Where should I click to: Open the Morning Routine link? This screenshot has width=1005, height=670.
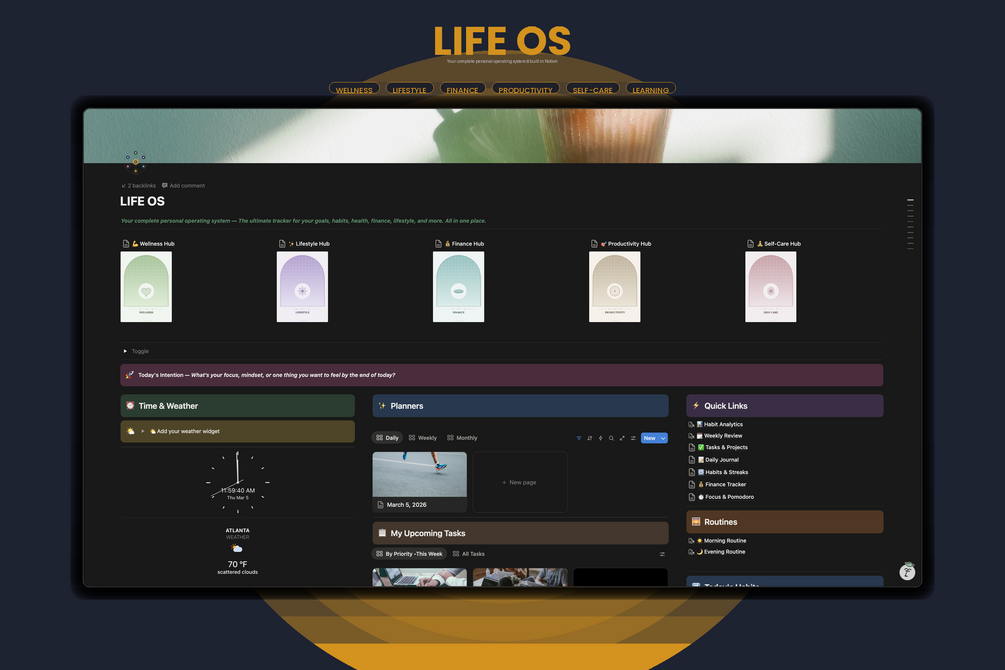[x=724, y=541]
